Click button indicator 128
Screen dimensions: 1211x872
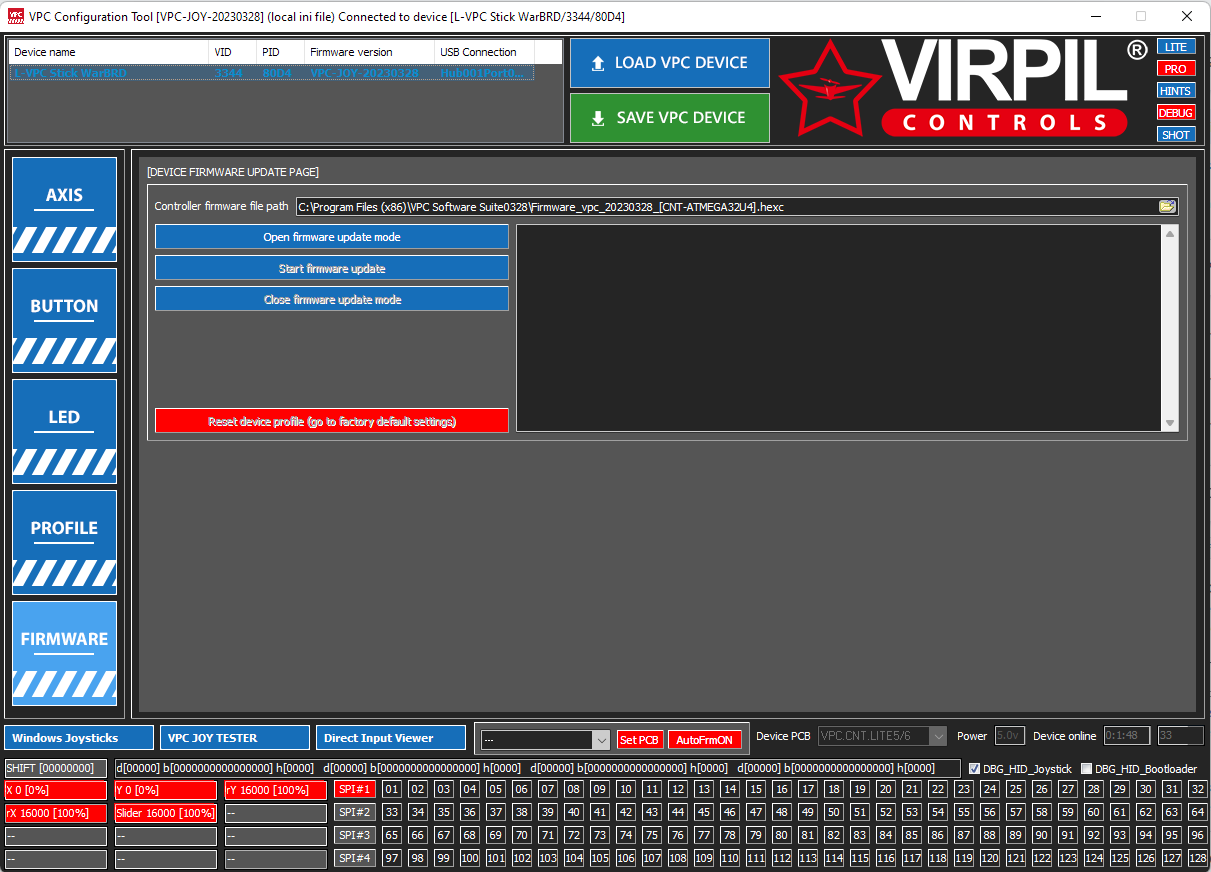1198,859
